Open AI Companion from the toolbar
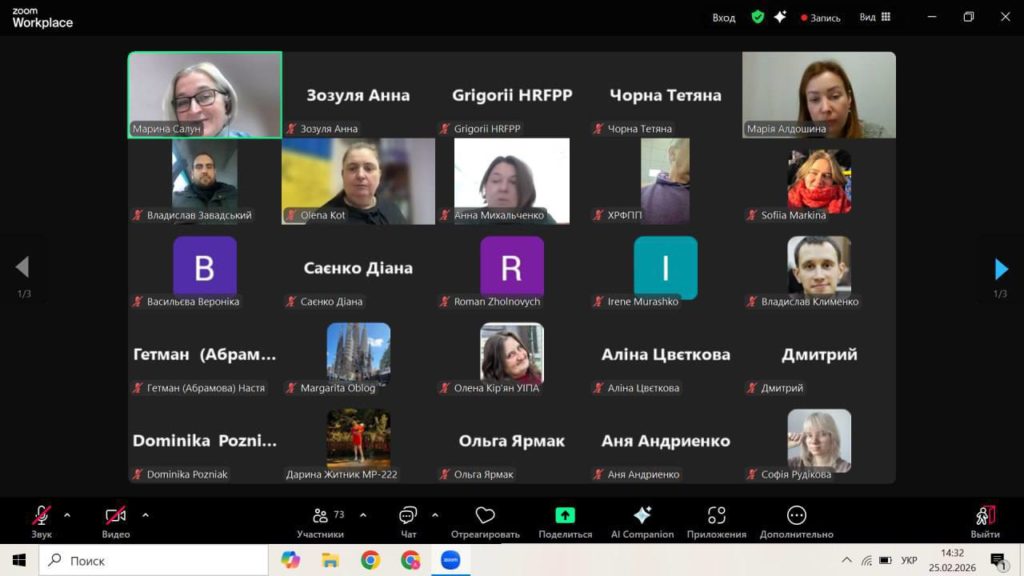1024x576 pixels. pos(642,521)
